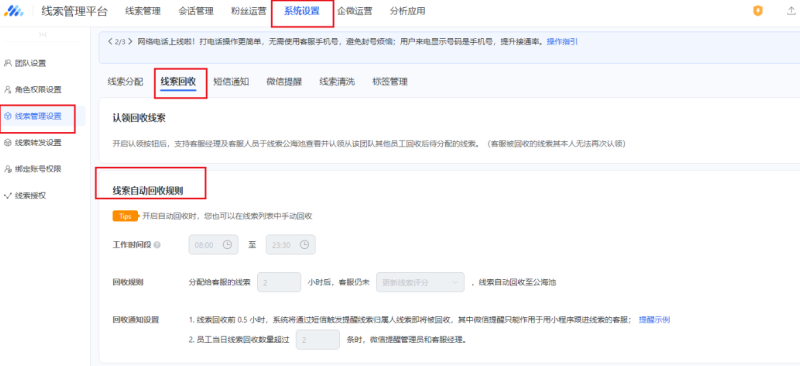Viewport: 800px width, 366px height.
Task: Open the 企微运营 top menu
Action: point(355,11)
